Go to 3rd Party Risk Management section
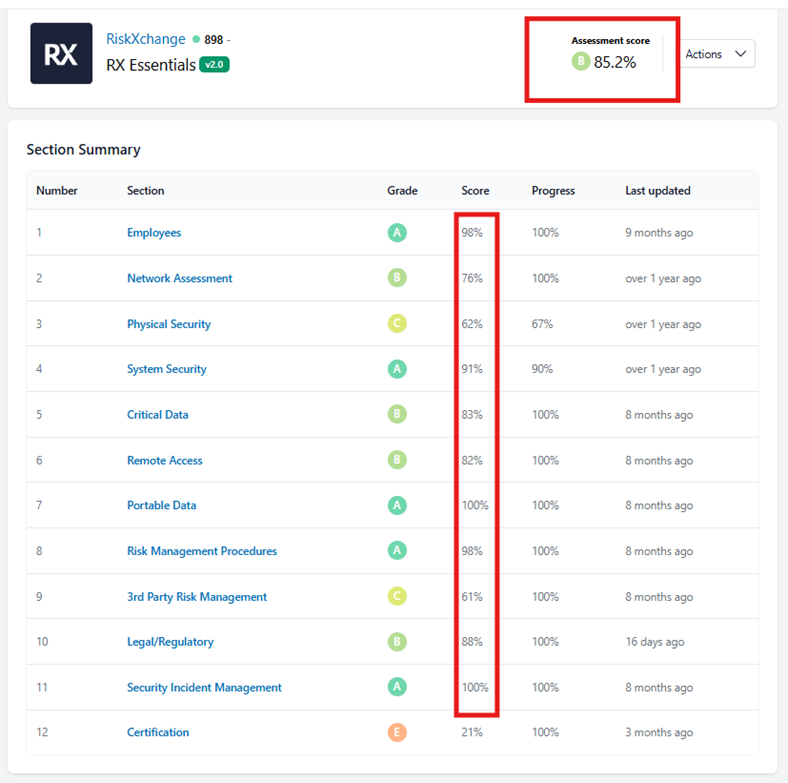 (196, 597)
